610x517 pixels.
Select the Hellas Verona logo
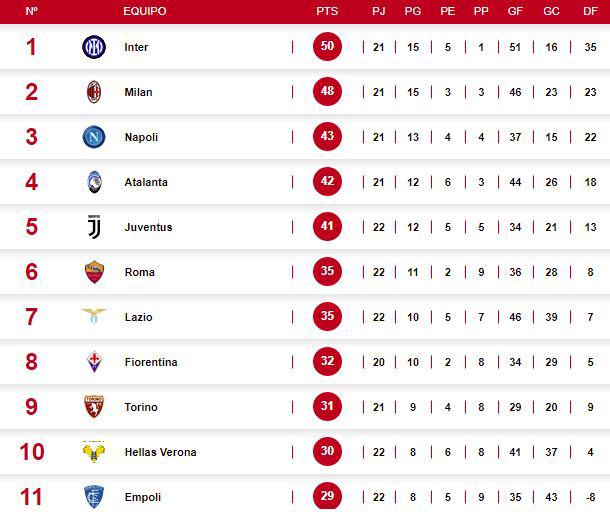(x=94, y=452)
